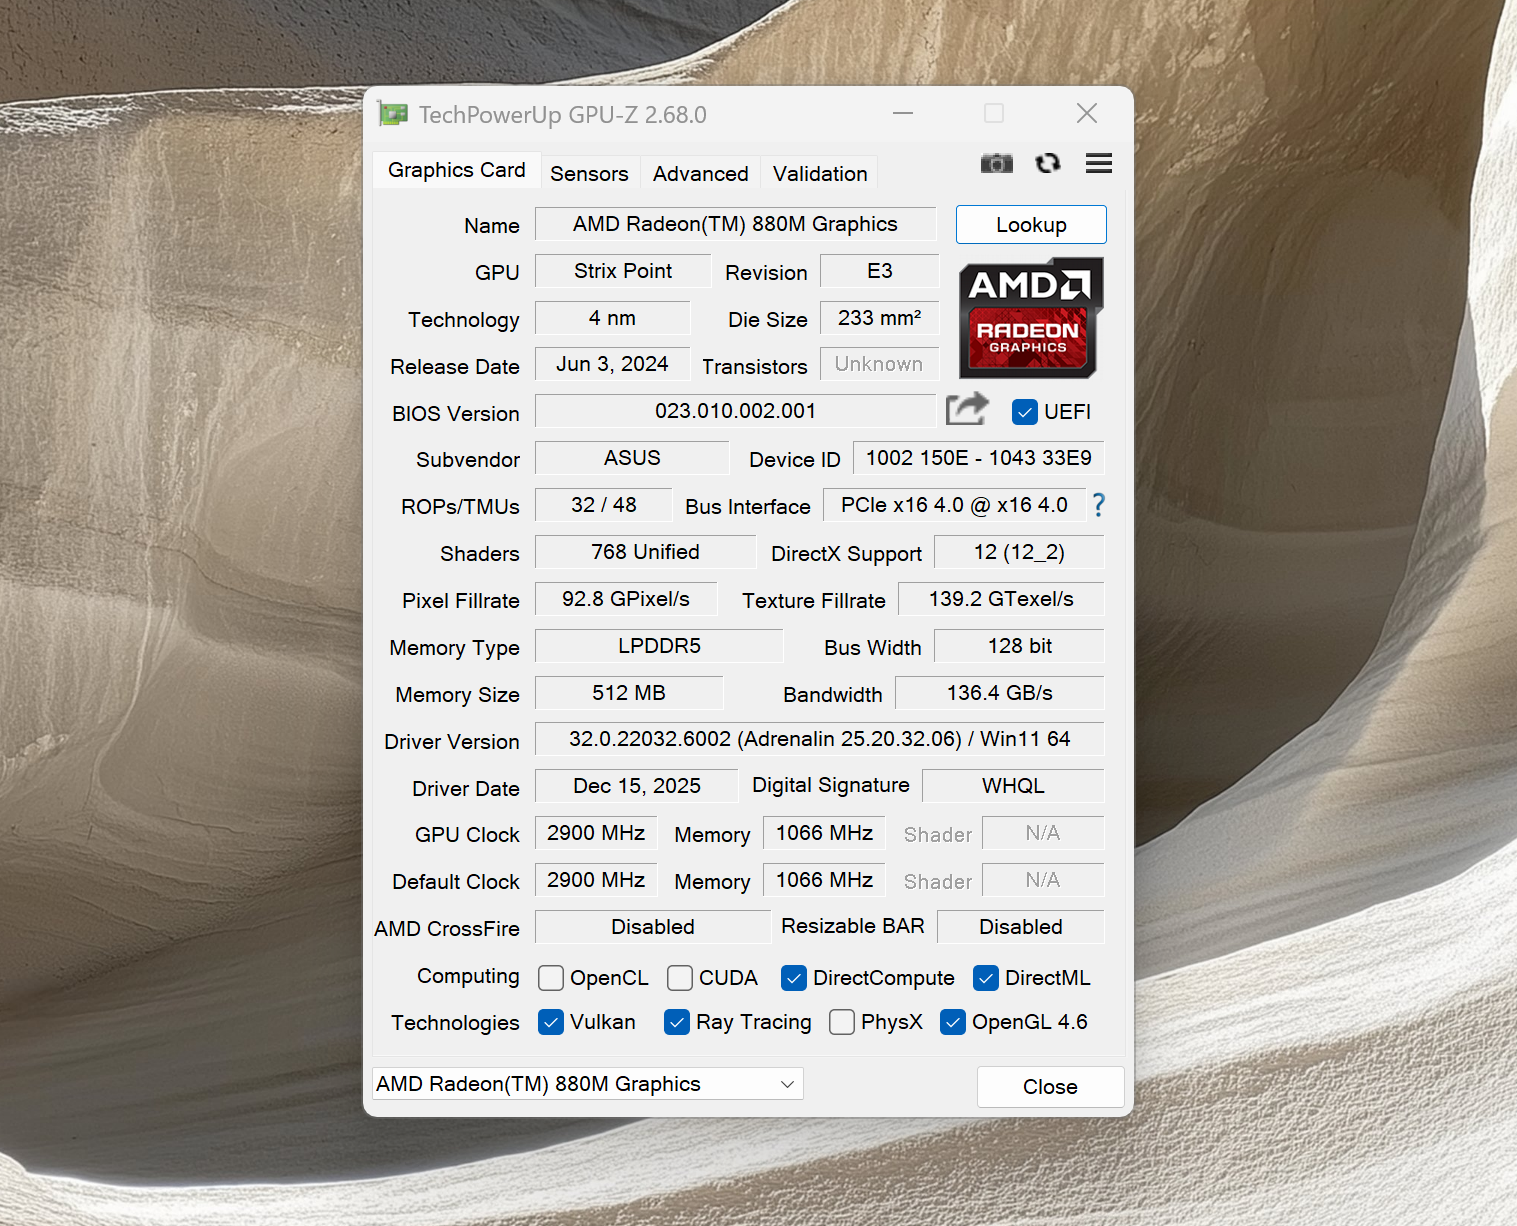Uncheck the Vulkan checkbox

coord(551,1022)
